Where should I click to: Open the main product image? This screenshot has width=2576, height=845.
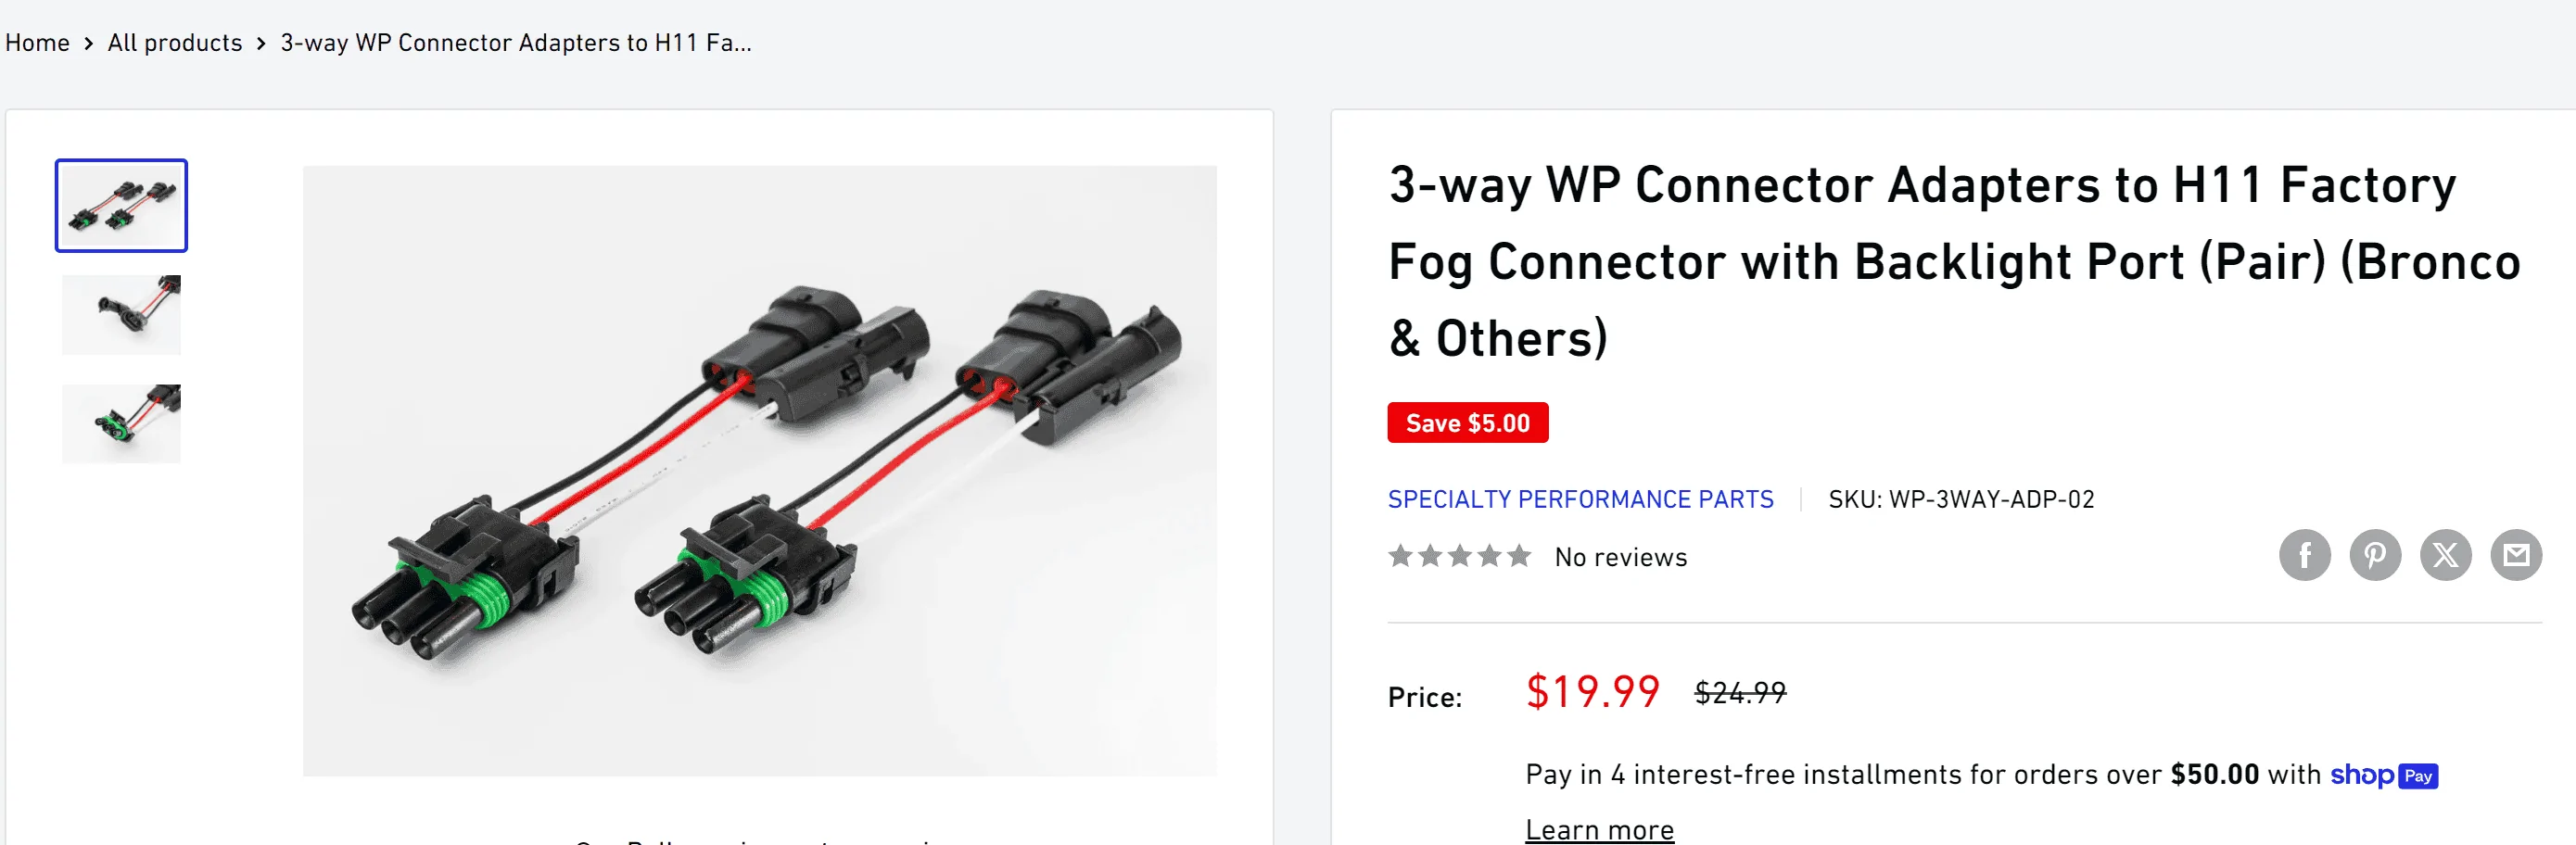tap(759, 470)
